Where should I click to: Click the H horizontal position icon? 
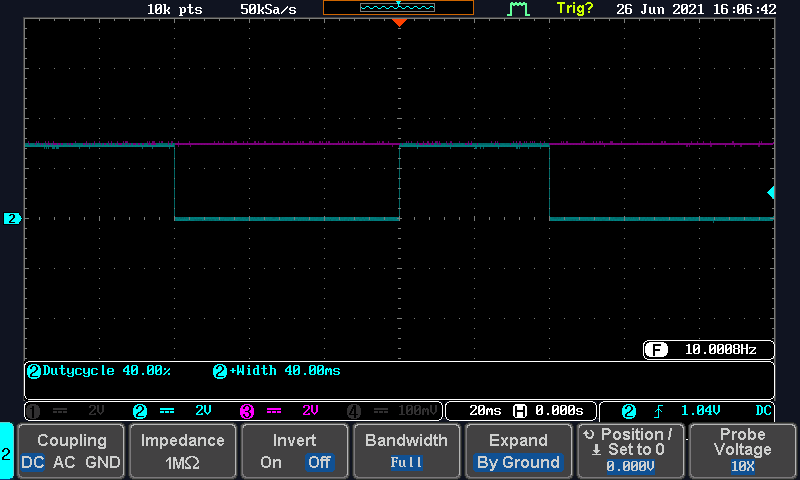[x=520, y=411]
